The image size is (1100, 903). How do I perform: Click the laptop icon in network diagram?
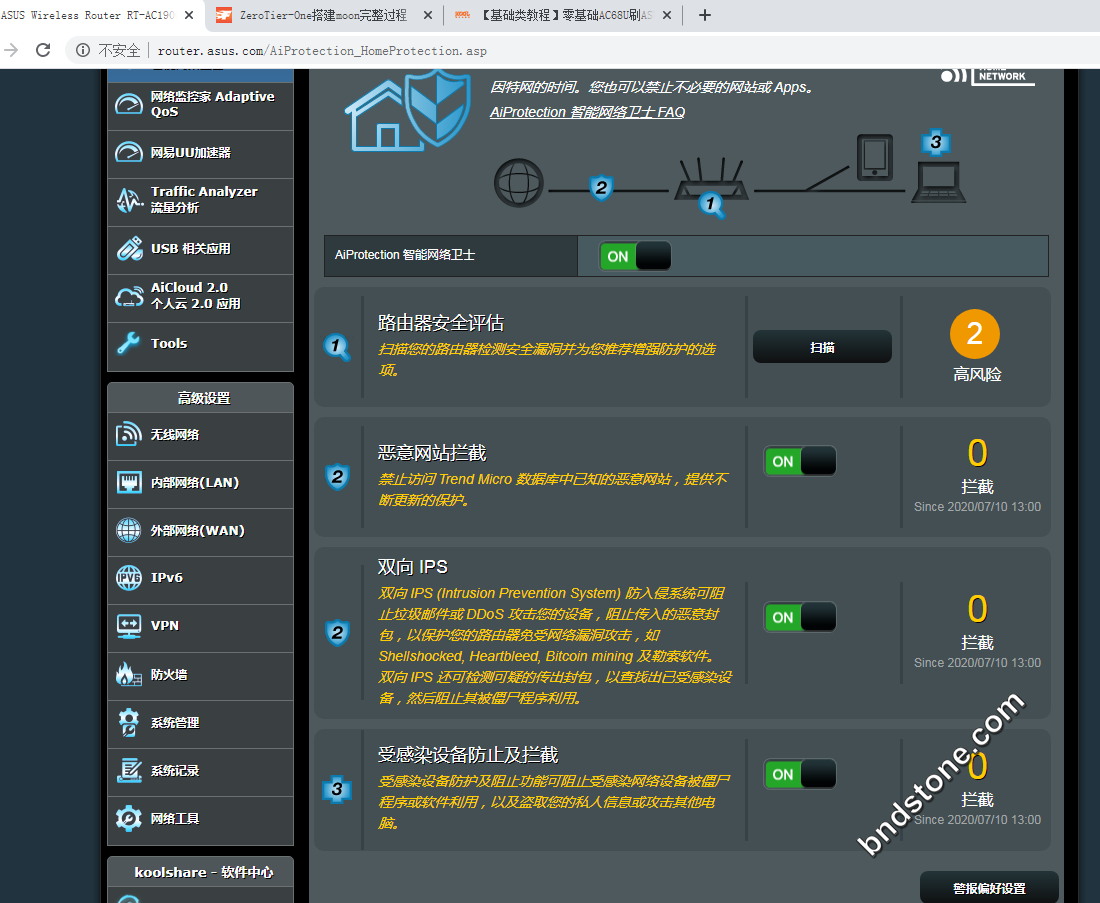click(x=939, y=182)
